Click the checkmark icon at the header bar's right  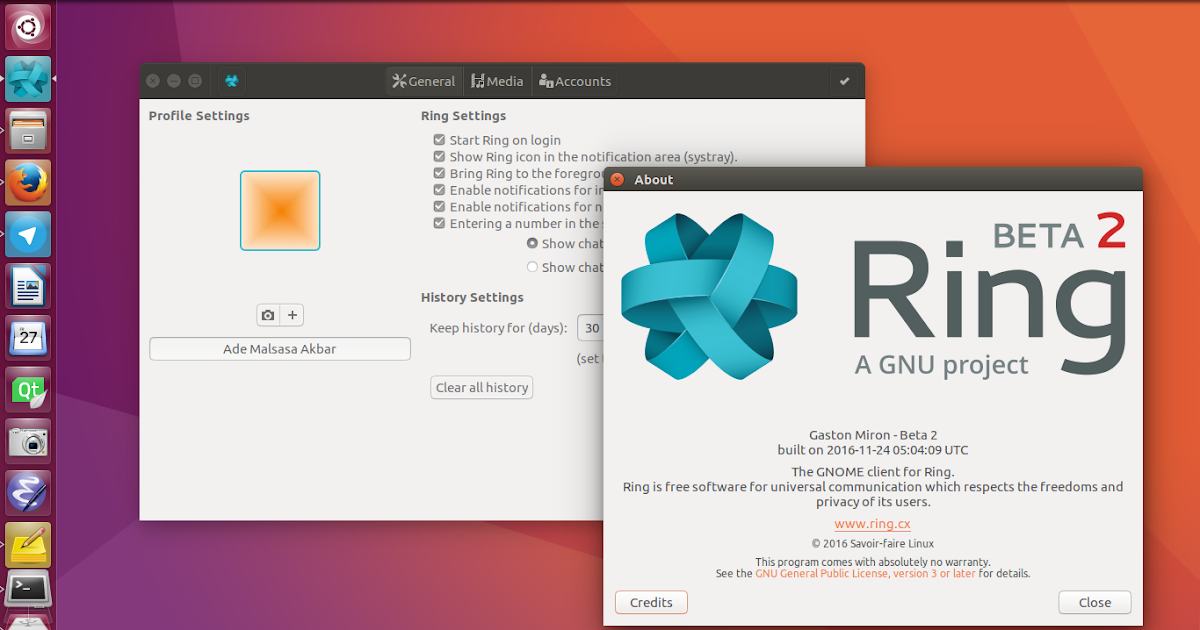pyautogui.click(x=845, y=81)
